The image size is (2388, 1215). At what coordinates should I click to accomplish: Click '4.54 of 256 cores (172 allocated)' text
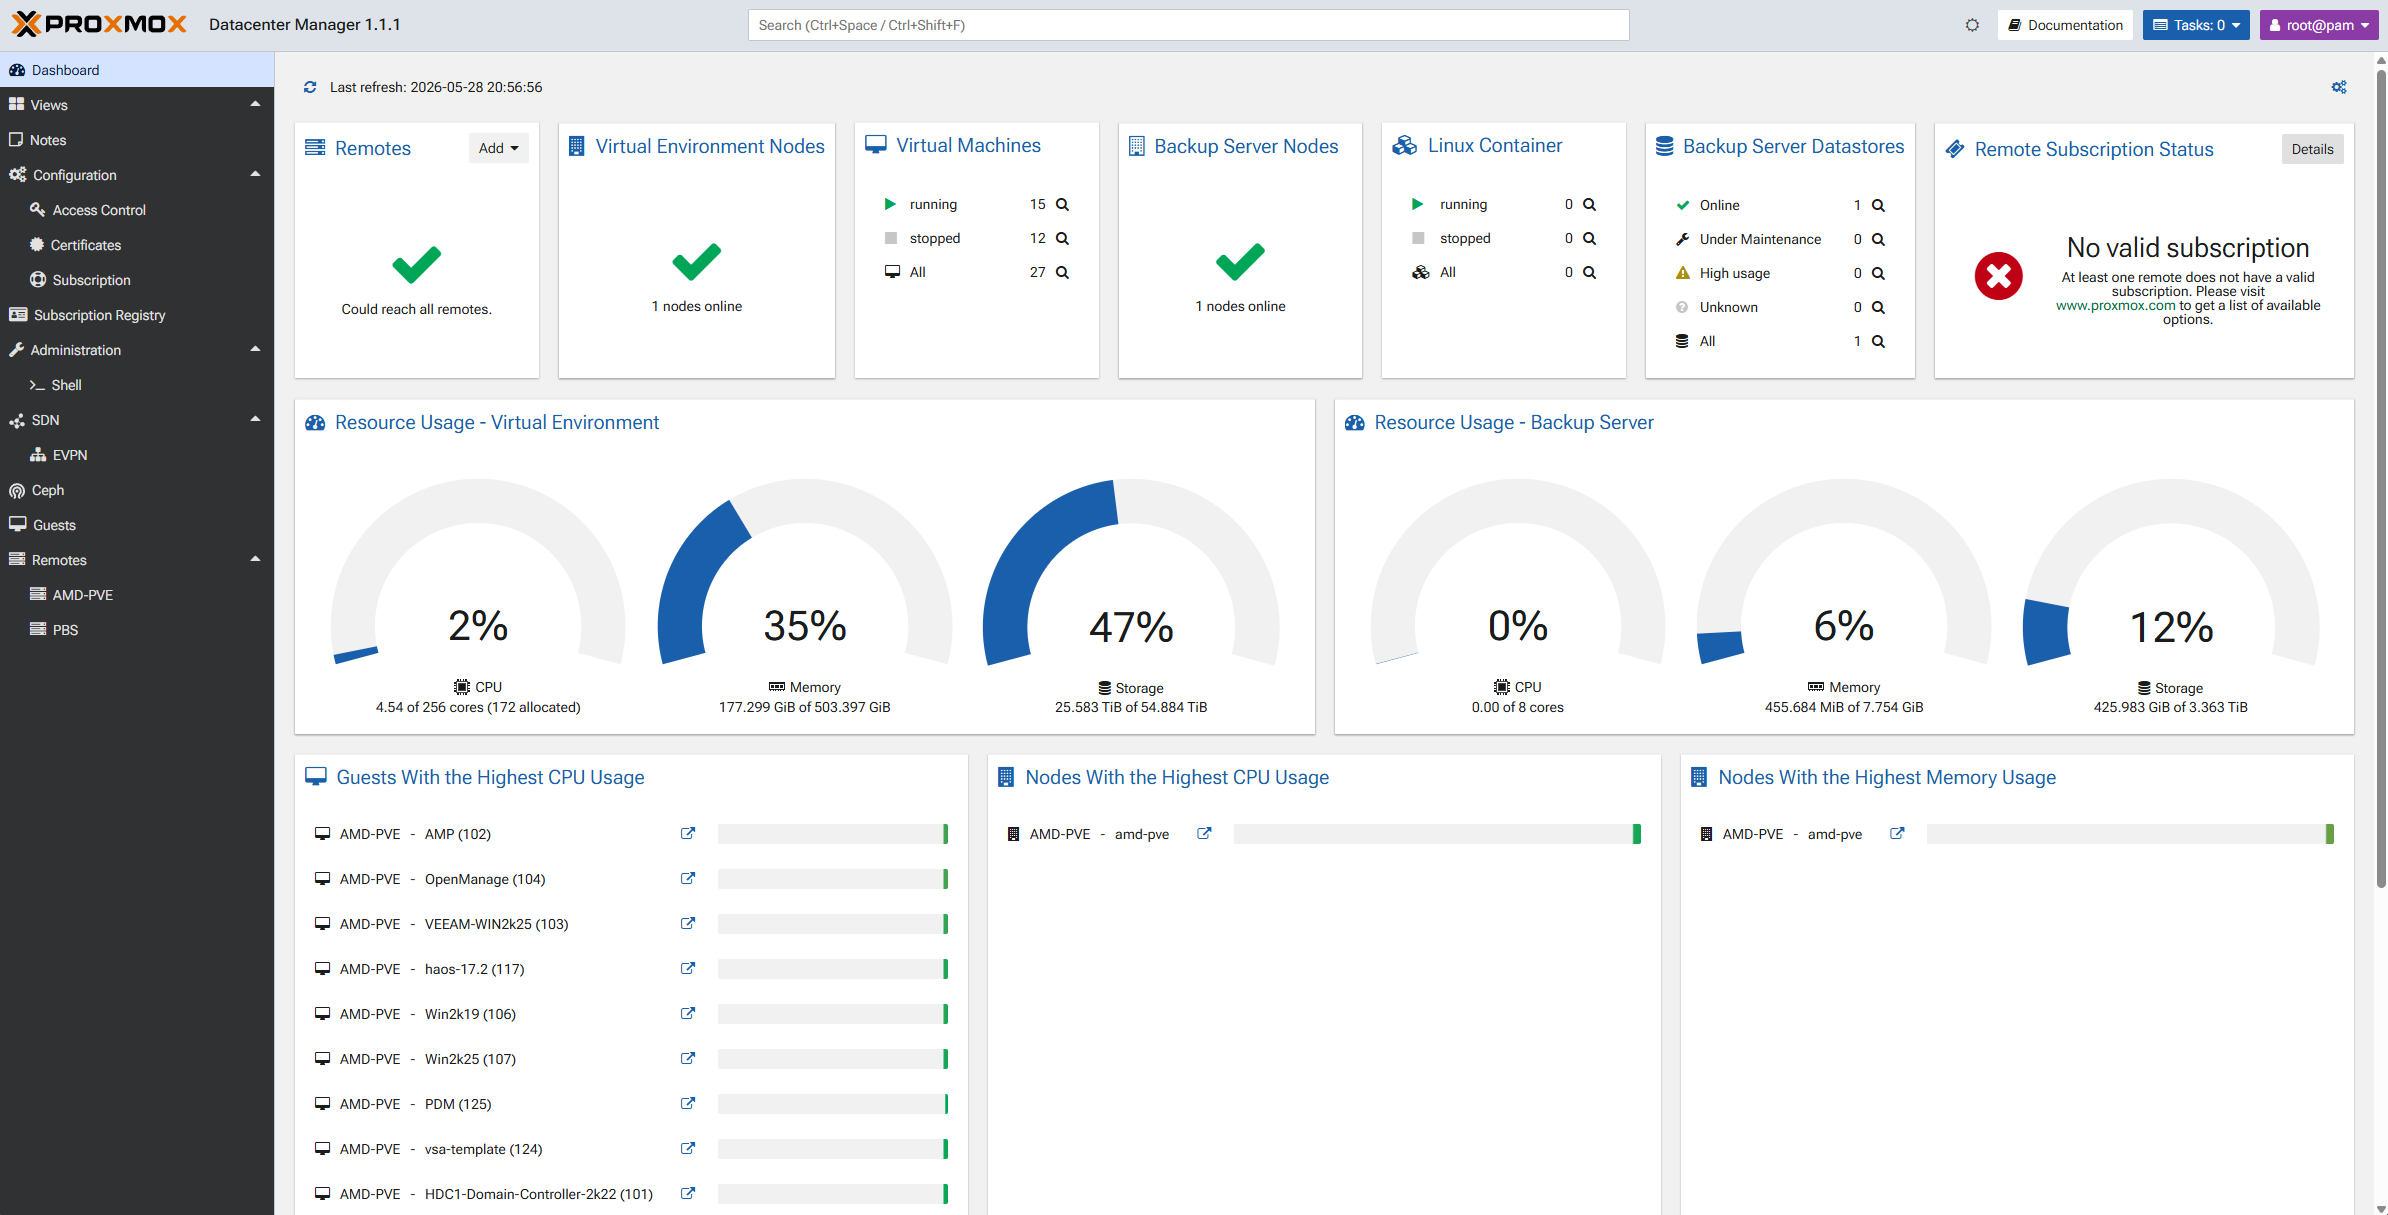(x=478, y=707)
